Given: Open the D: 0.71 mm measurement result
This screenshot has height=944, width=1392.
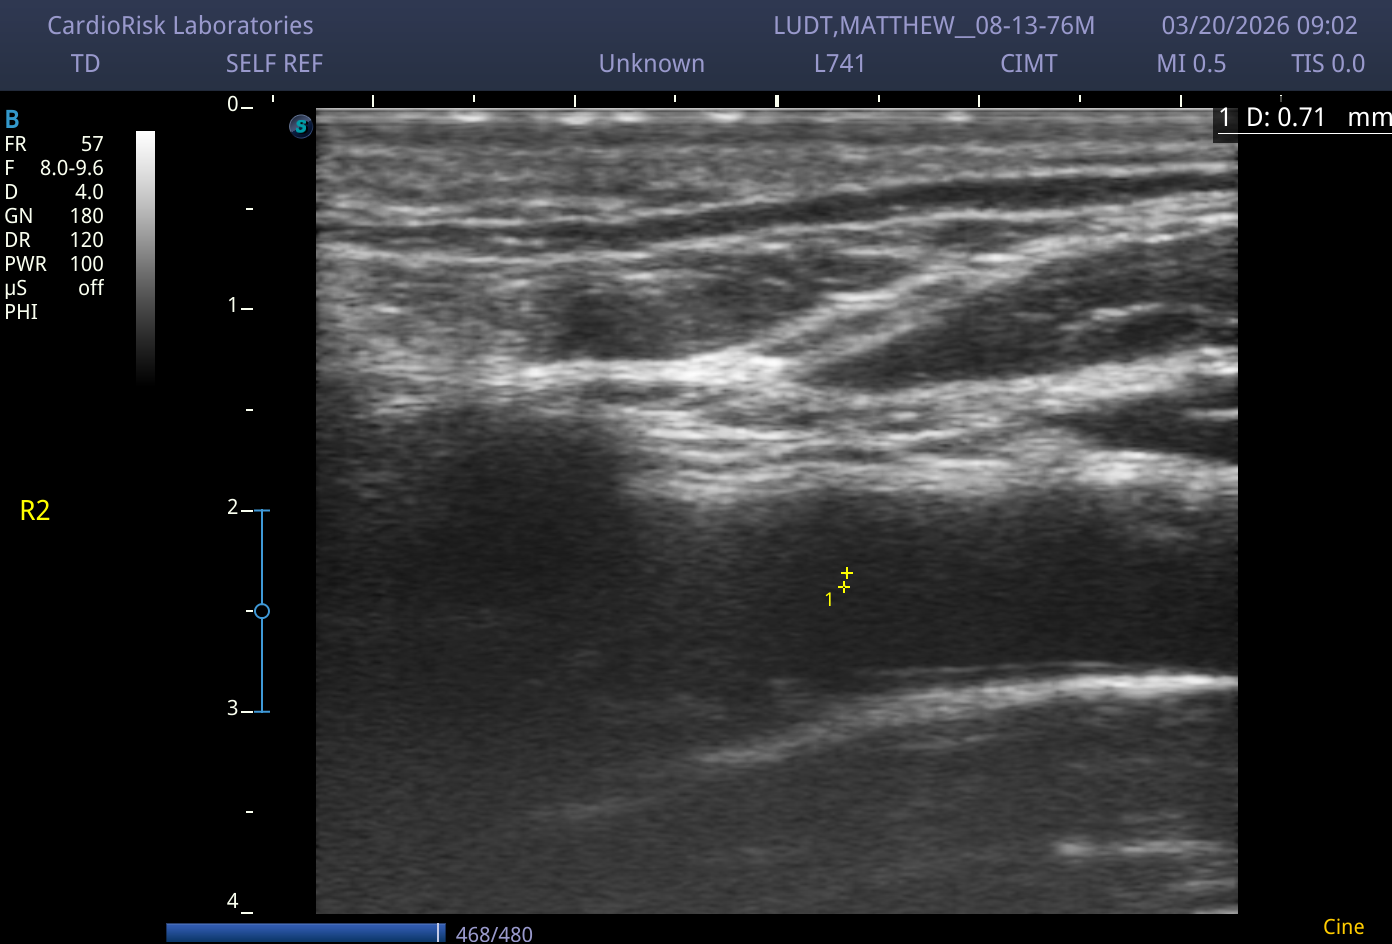Looking at the screenshot, I should [1304, 118].
